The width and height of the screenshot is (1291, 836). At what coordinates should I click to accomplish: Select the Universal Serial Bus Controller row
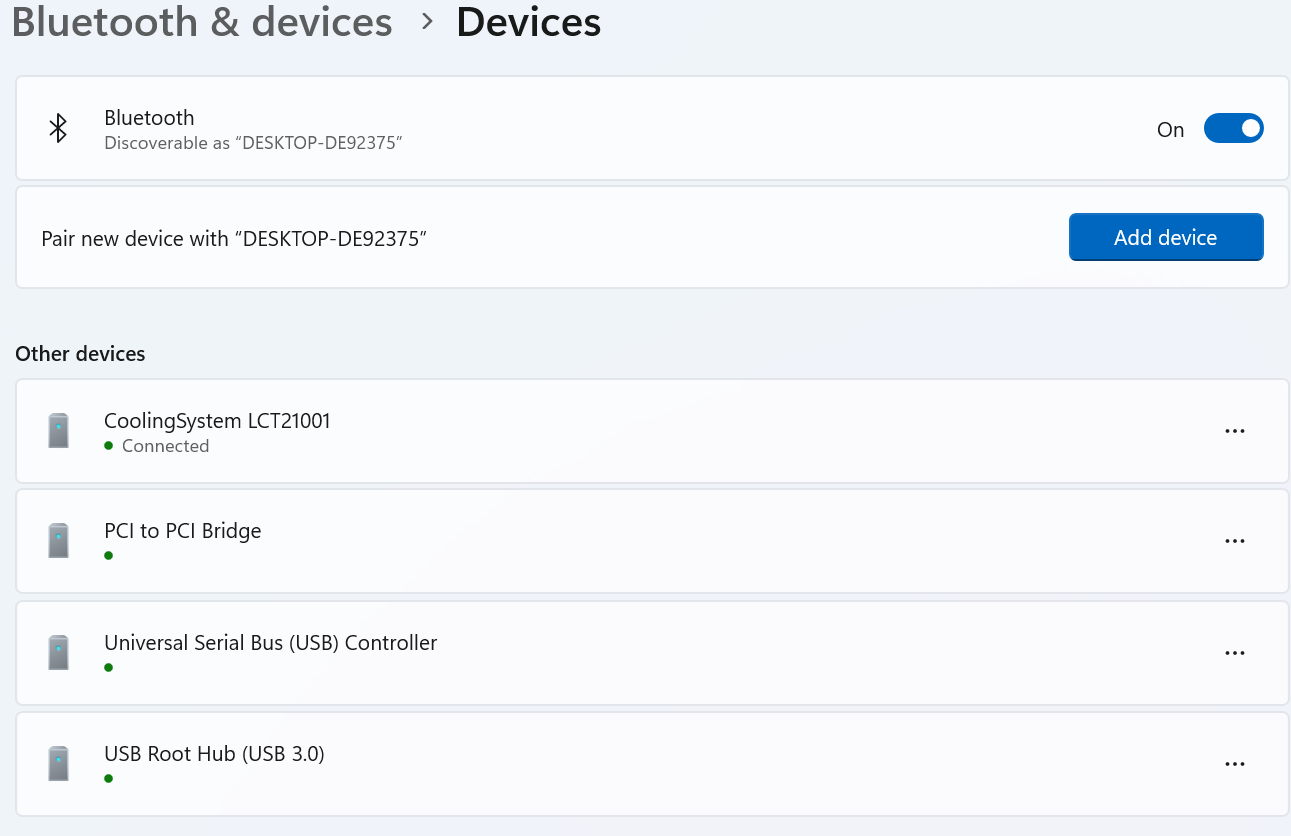(x=652, y=653)
